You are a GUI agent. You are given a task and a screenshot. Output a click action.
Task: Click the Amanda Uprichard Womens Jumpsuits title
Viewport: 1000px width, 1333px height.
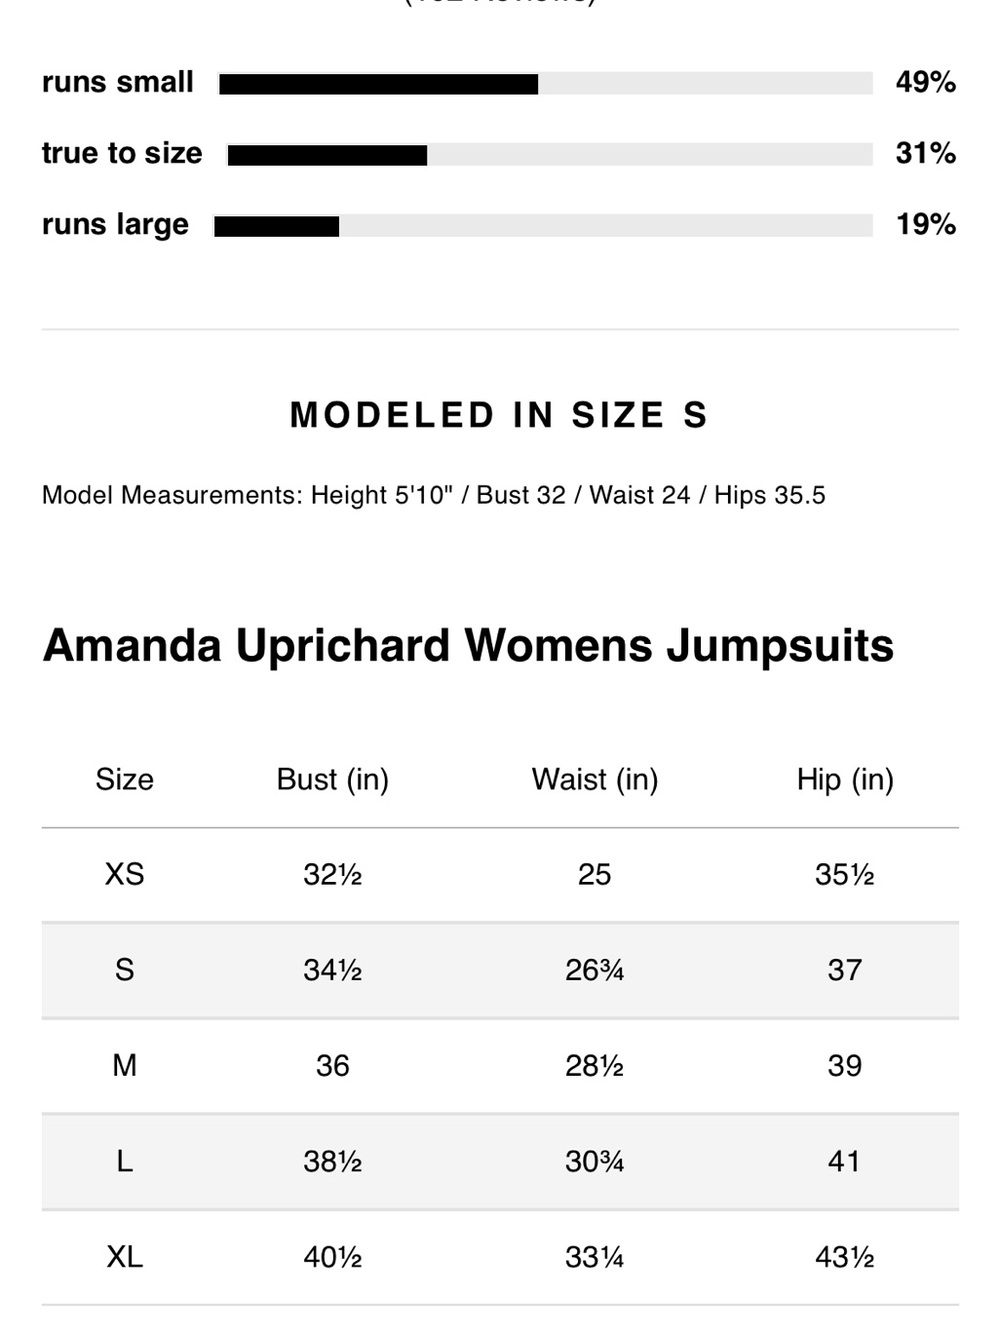468,645
